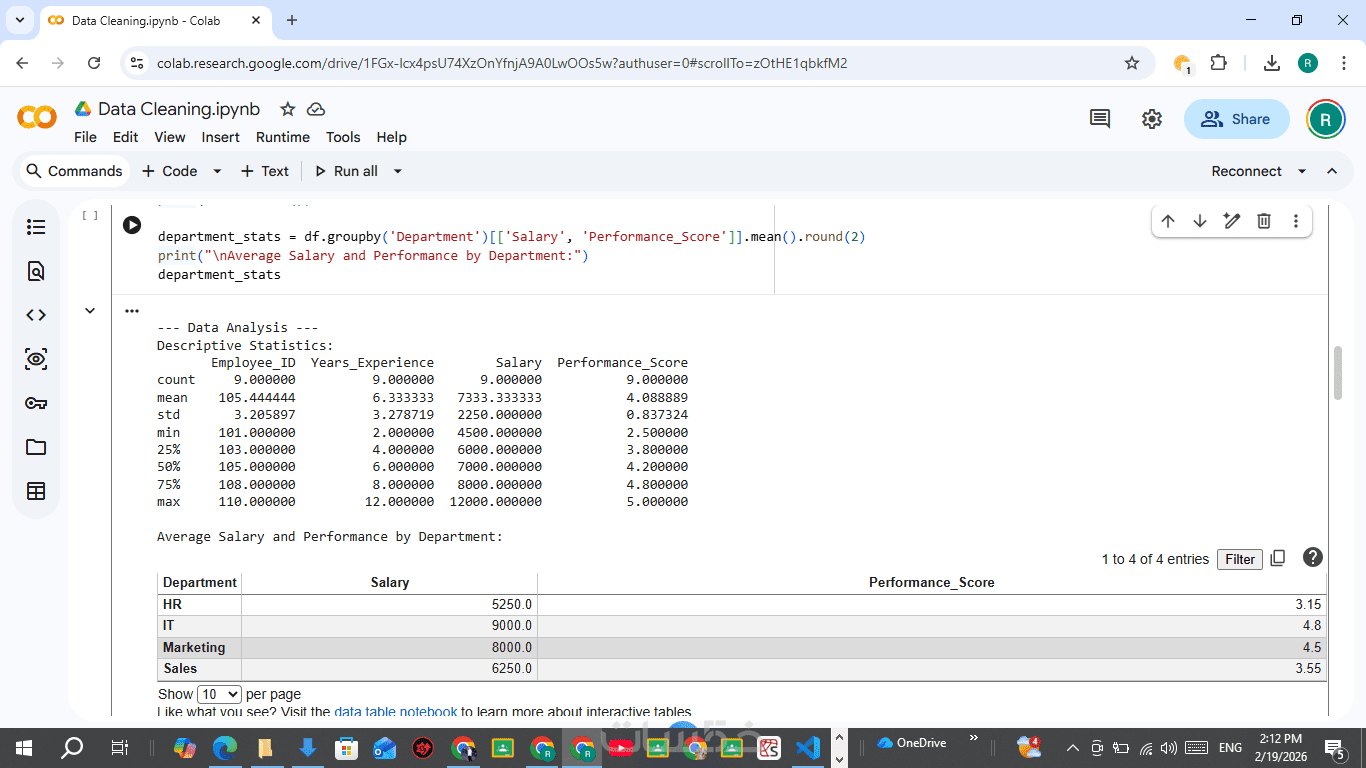Show hidden system tray icons
This screenshot has height=768, width=1366.
click(x=1072, y=747)
